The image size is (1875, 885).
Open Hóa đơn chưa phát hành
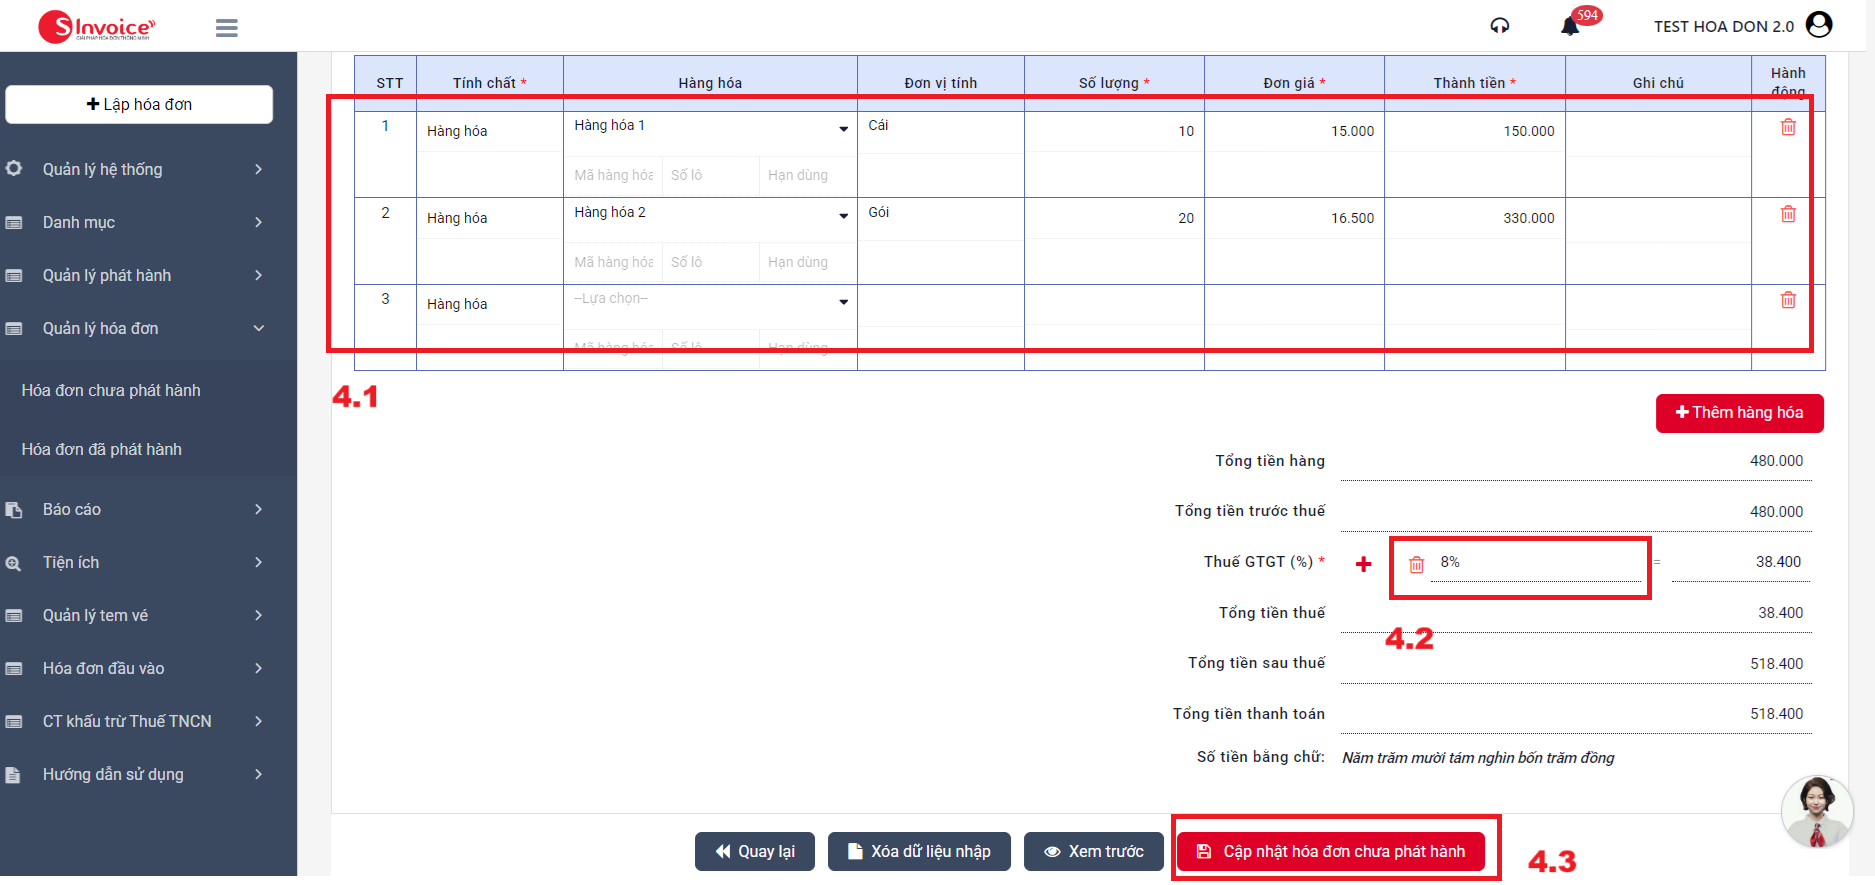pos(111,390)
